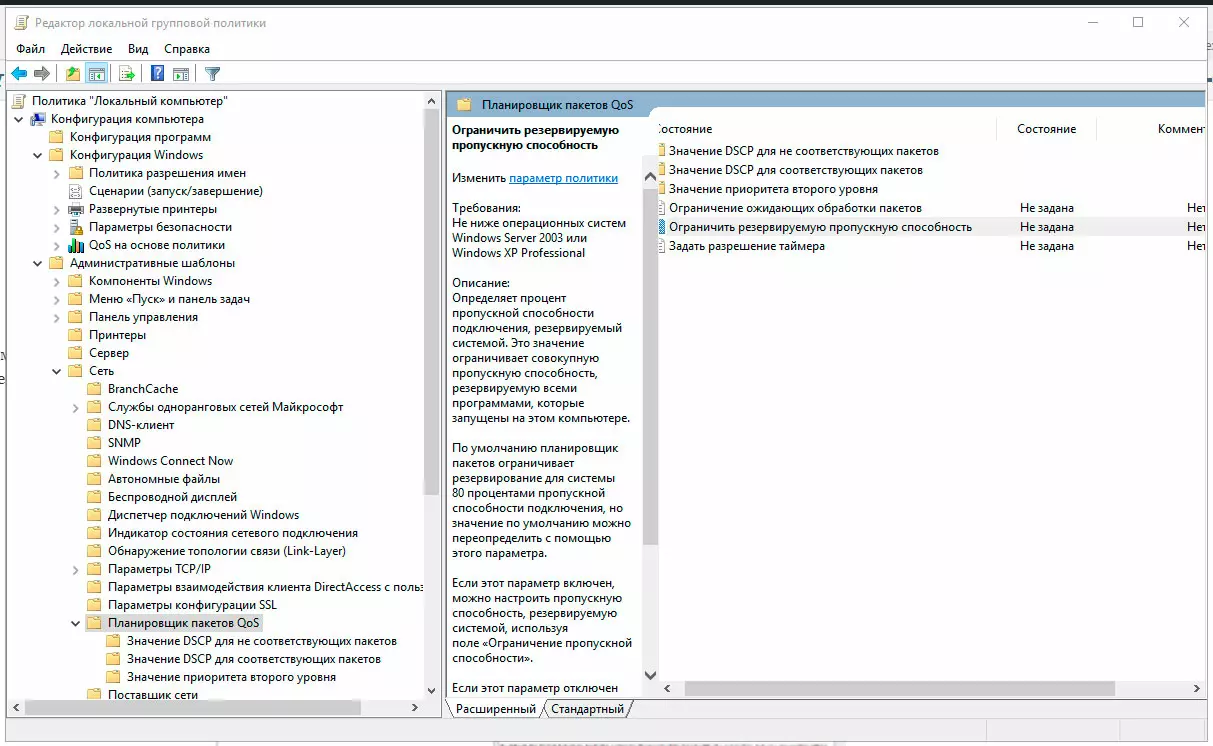The image size is (1213, 746).
Task: Expand the Компоненты Windows folder
Action: [x=57, y=281]
